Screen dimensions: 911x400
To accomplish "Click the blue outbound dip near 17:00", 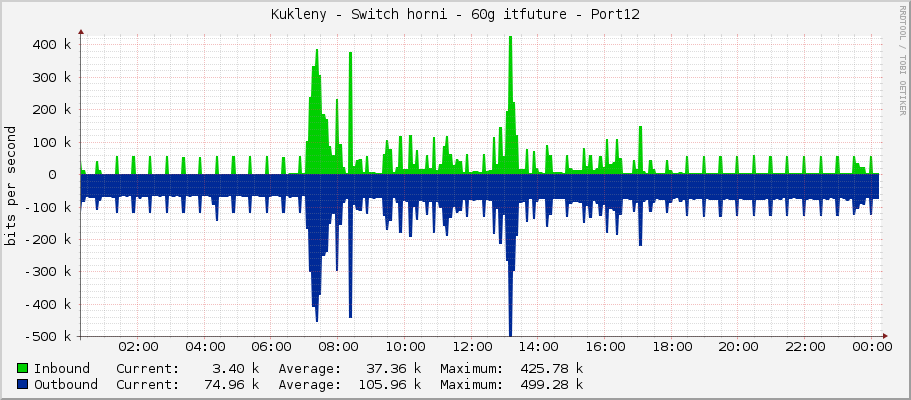I will (640, 210).
